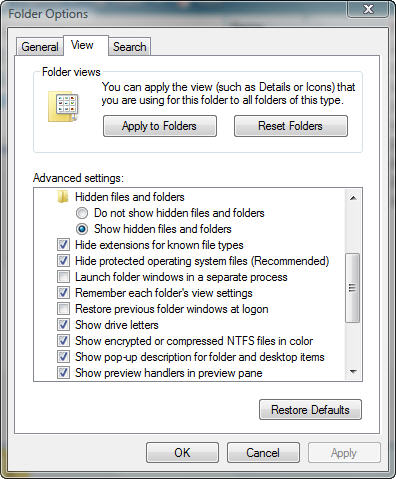Viewport: 396px width, 479px height.
Task: Open the Search tab
Action: tap(130, 47)
